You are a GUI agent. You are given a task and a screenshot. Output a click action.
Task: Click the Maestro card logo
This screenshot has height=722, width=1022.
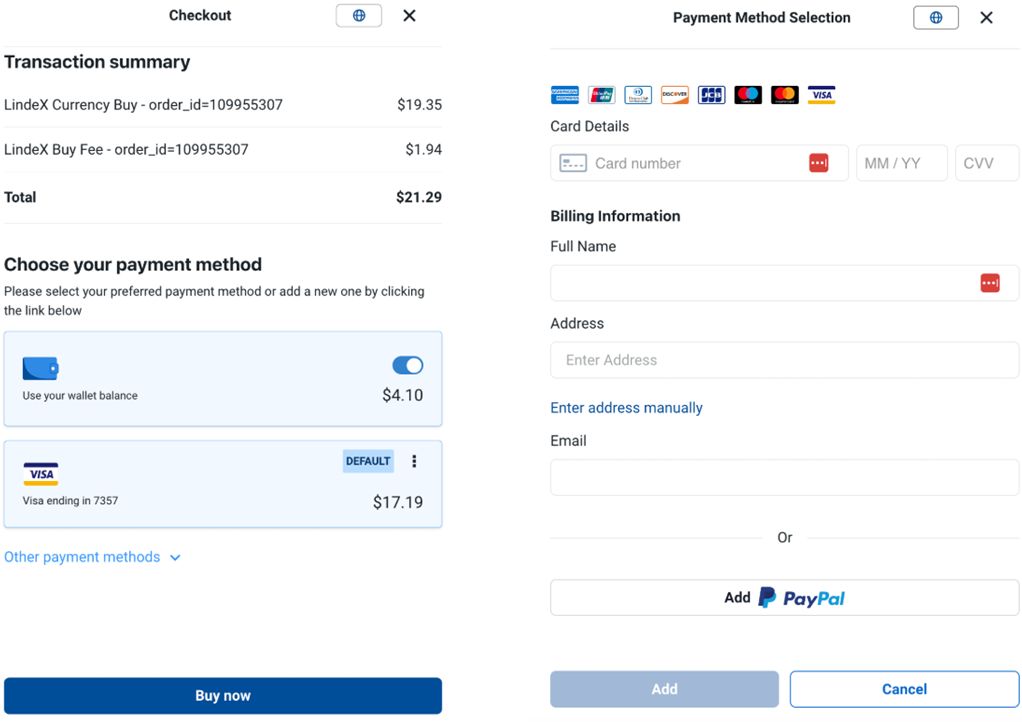tap(748, 95)
